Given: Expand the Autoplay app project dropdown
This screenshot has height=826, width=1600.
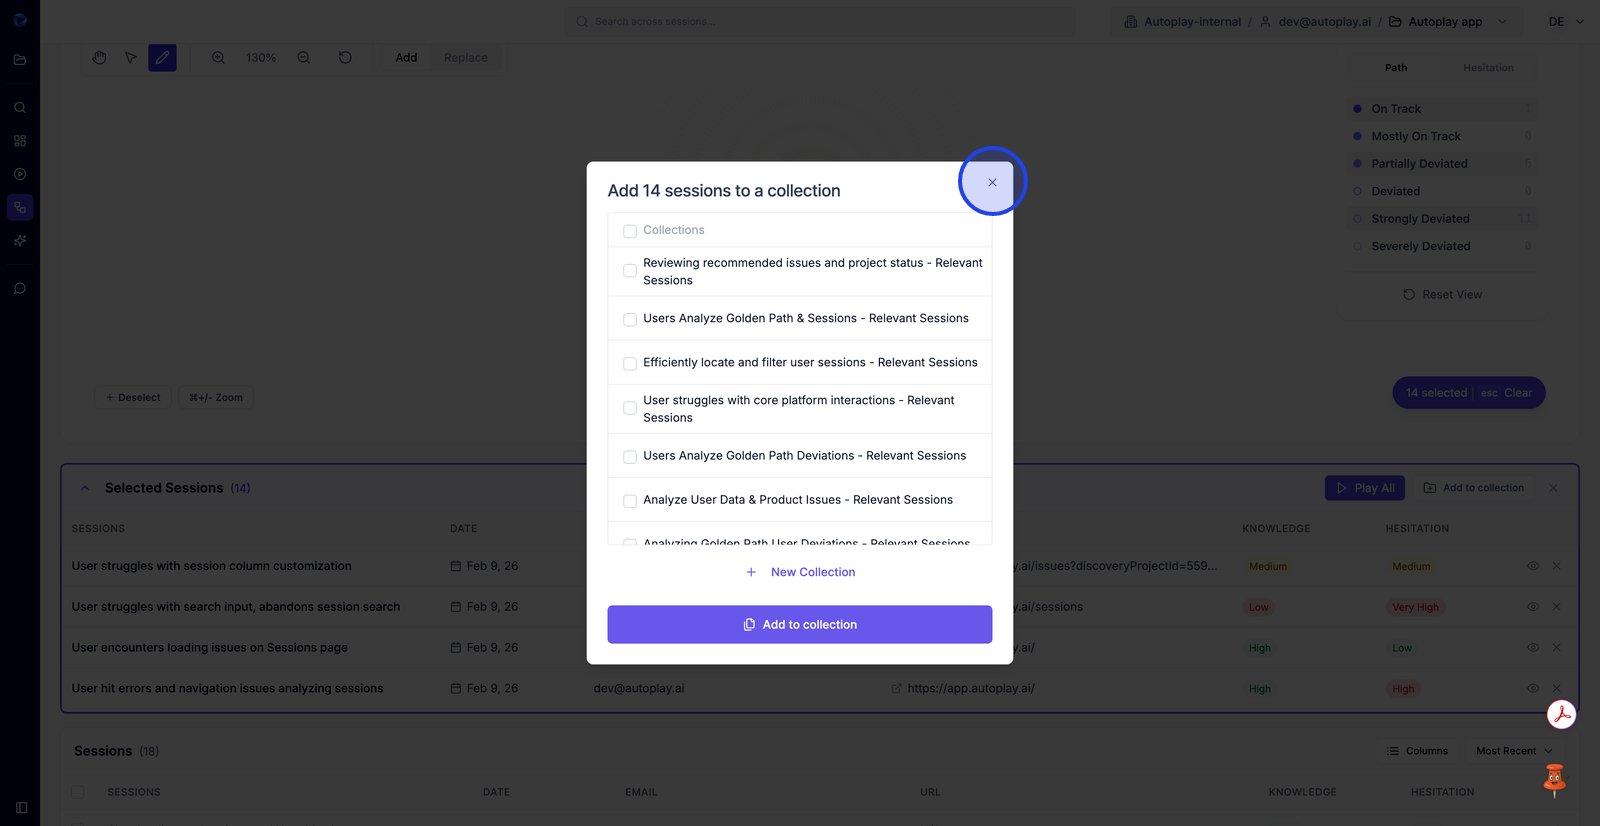Looking at the screenshot, I should [1501, 22].
